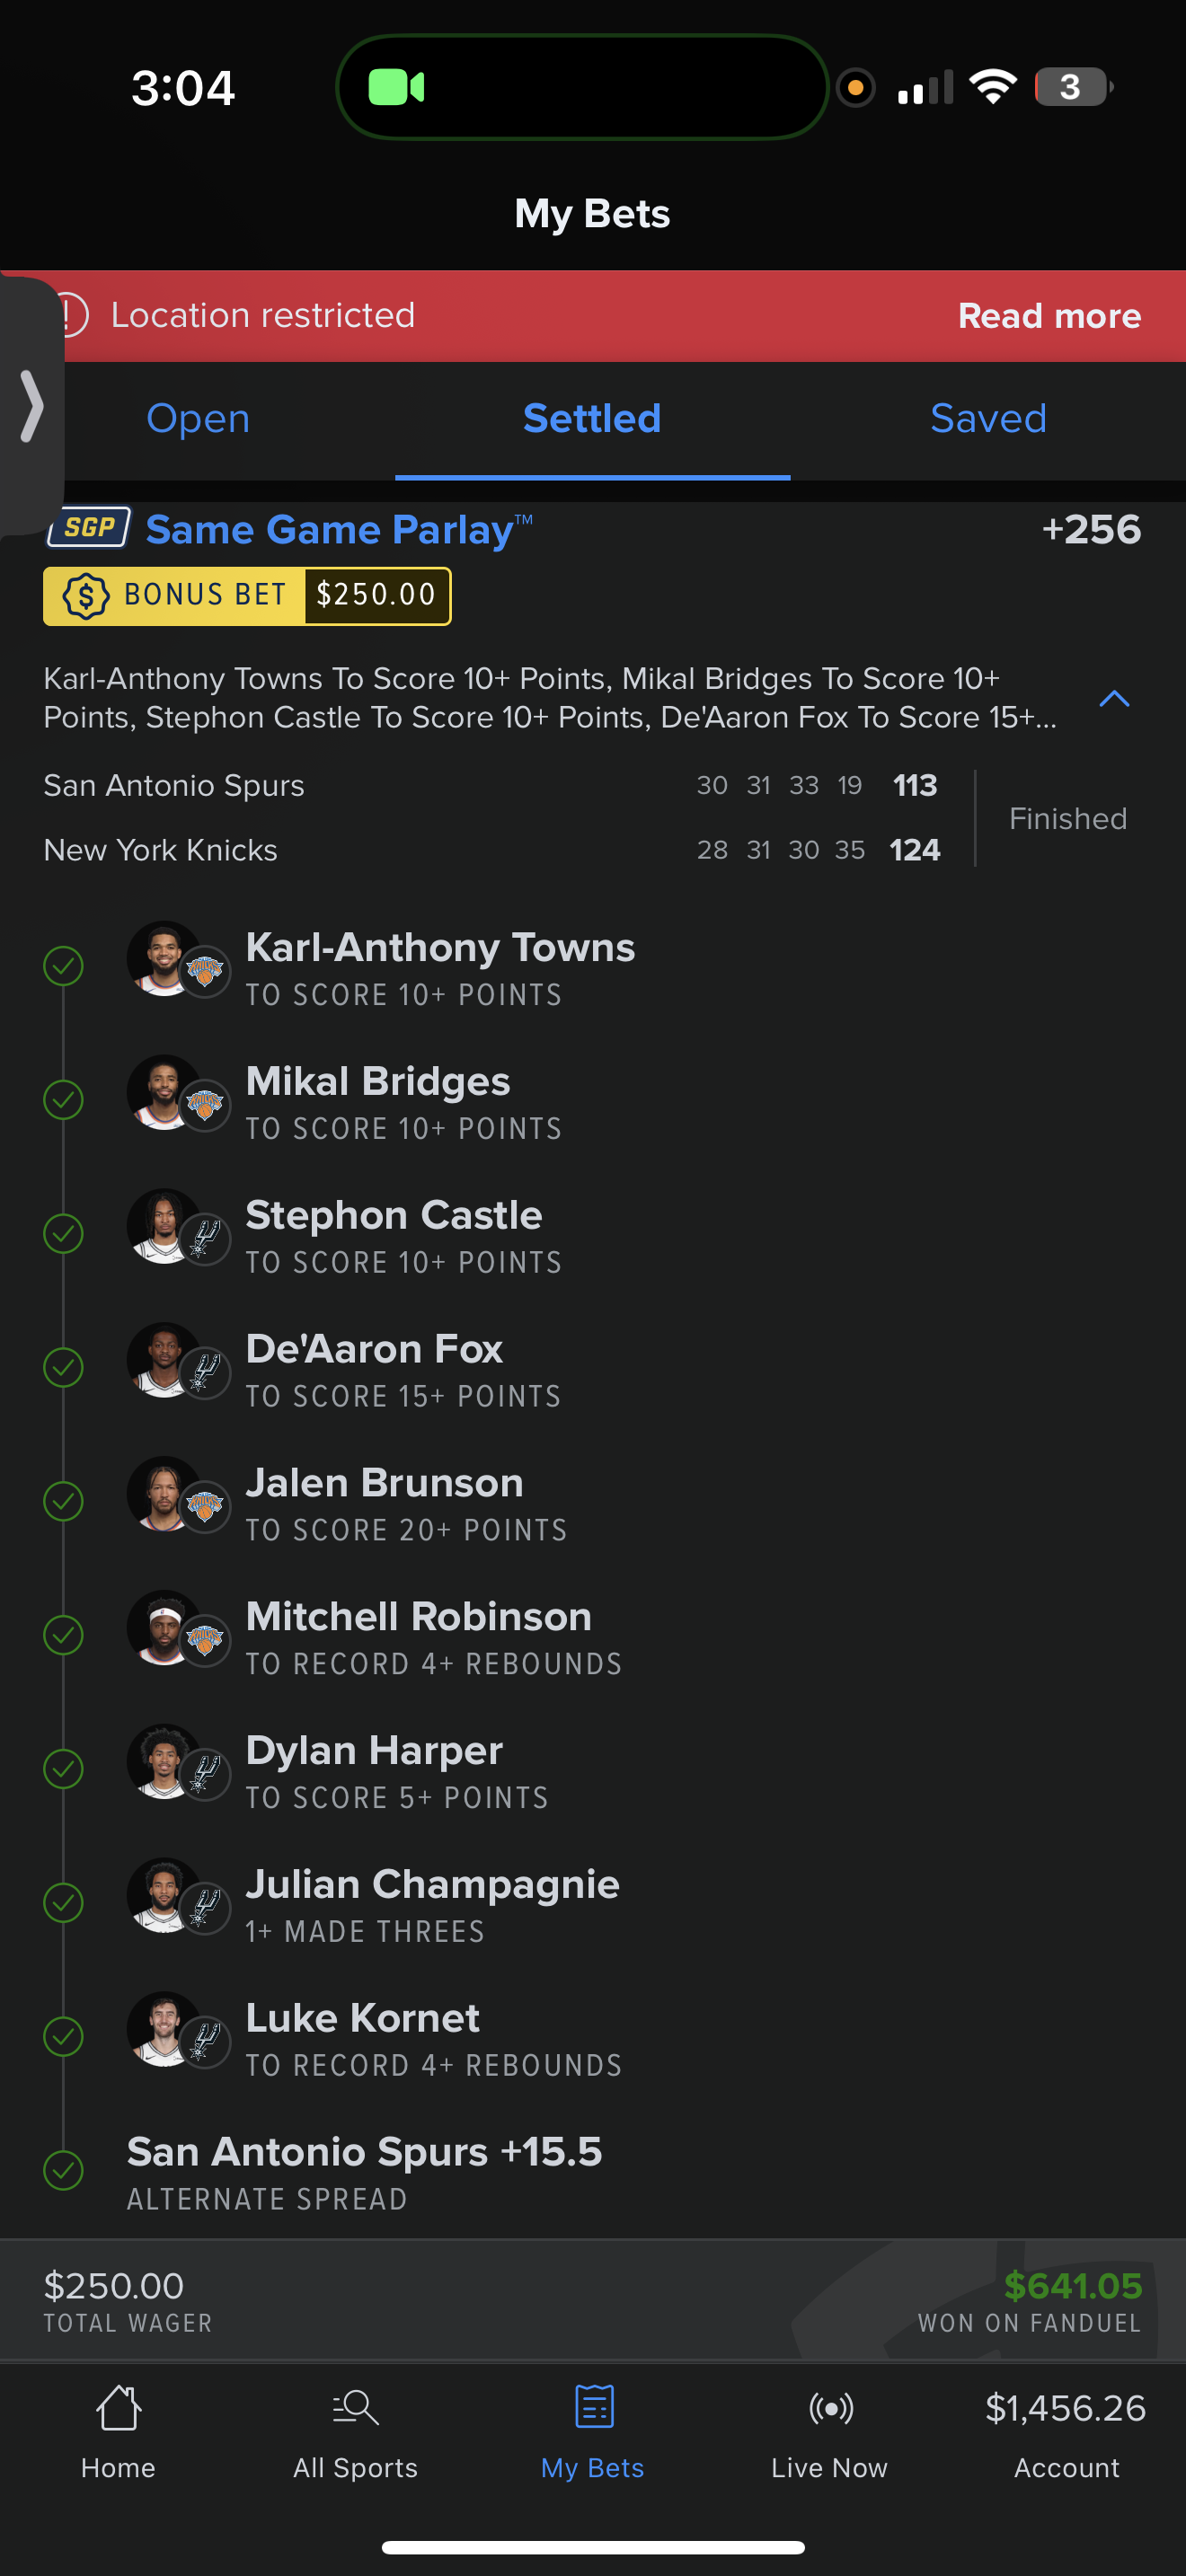Open All Sports search icon
This screenshot has width=1186, height=2576.
(x=355, y=2408)
